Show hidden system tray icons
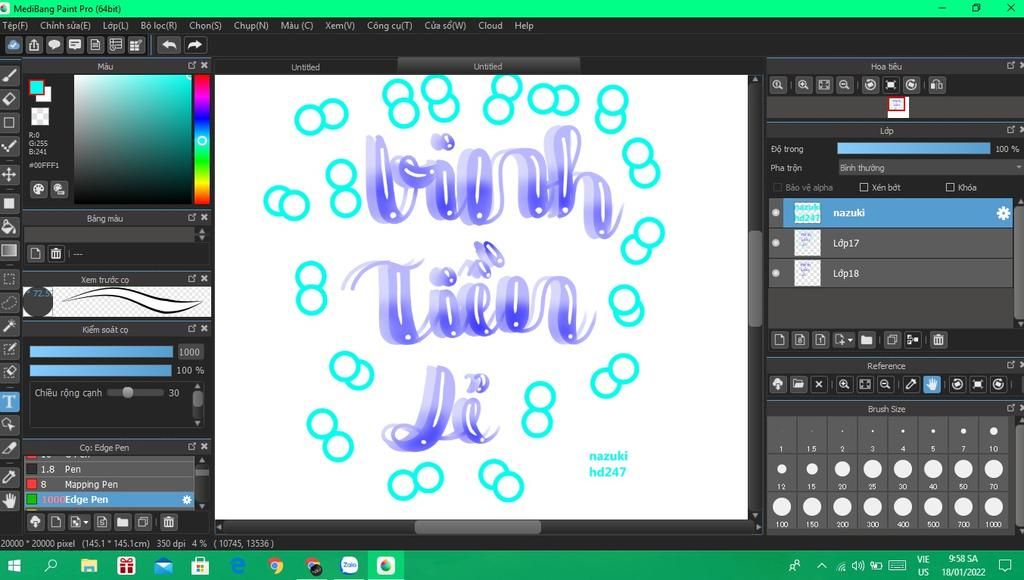 (822, 566)
